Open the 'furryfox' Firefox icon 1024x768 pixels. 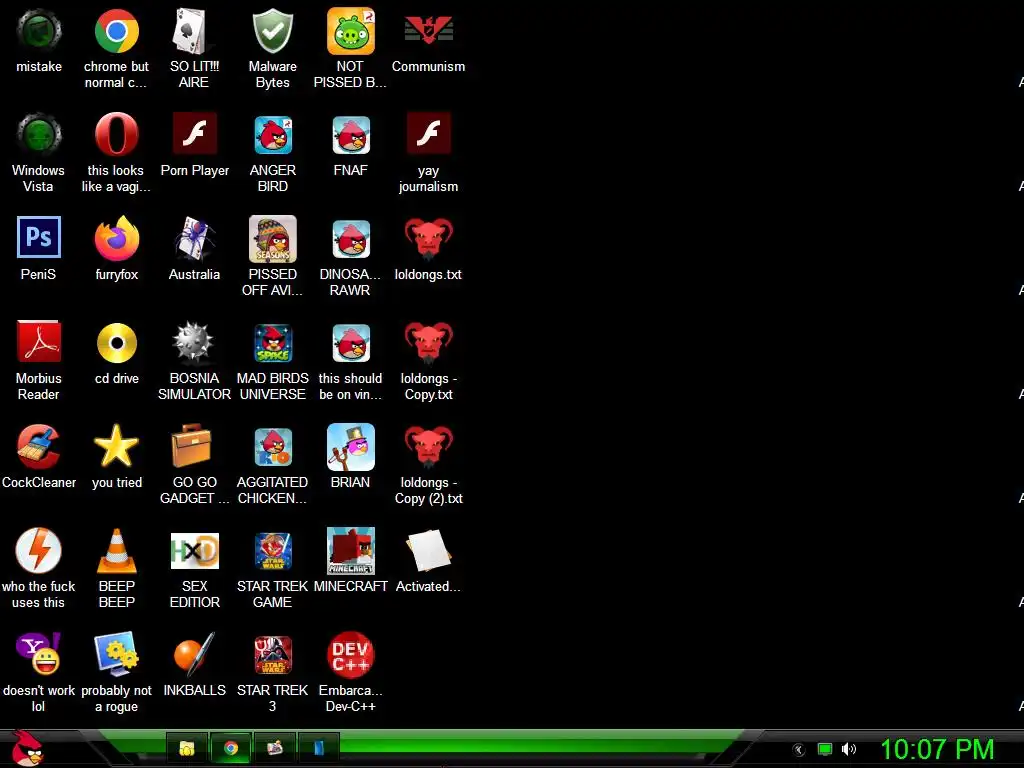point(116,238)
